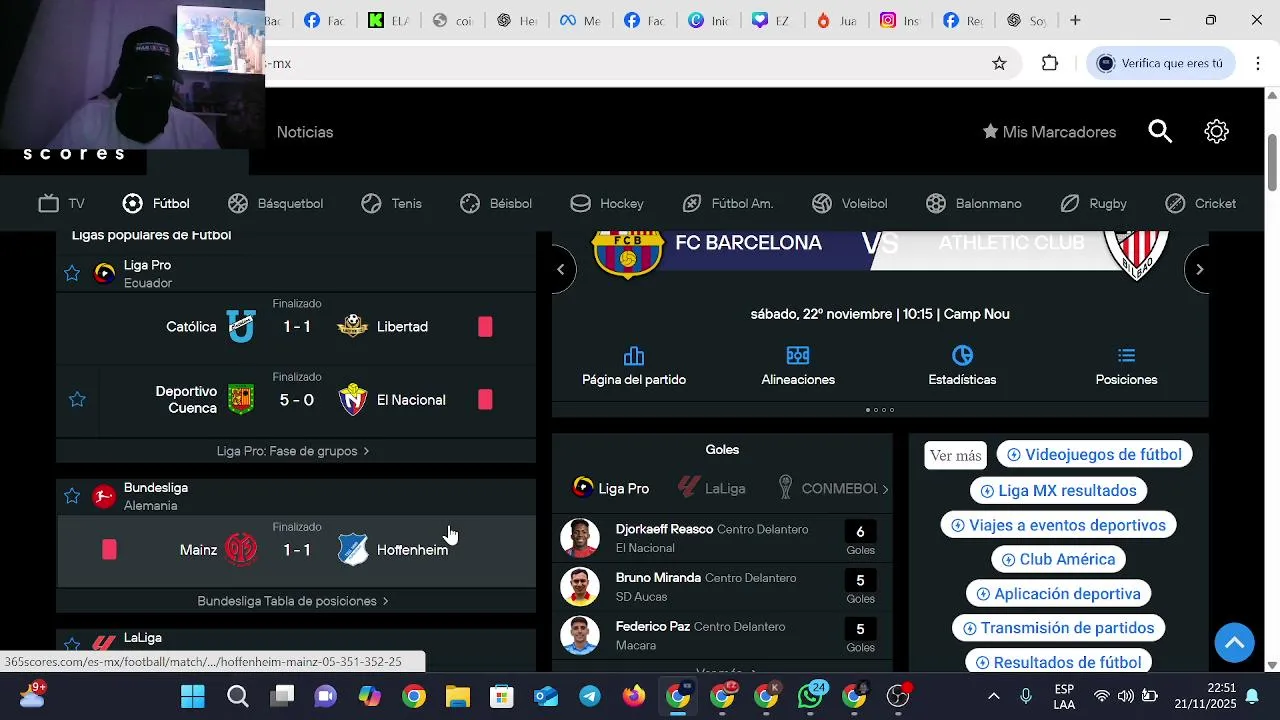
Task: Open Club América link
Action: [x=1058, y=559]
